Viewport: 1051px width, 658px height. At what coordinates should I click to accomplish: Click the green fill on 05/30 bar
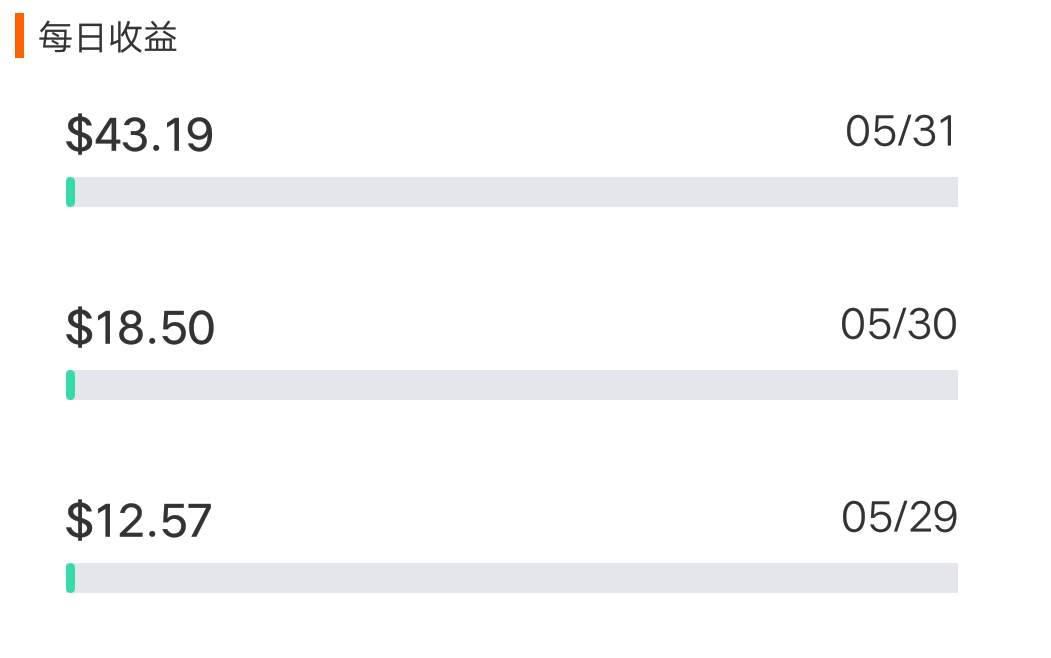point(70,385)
